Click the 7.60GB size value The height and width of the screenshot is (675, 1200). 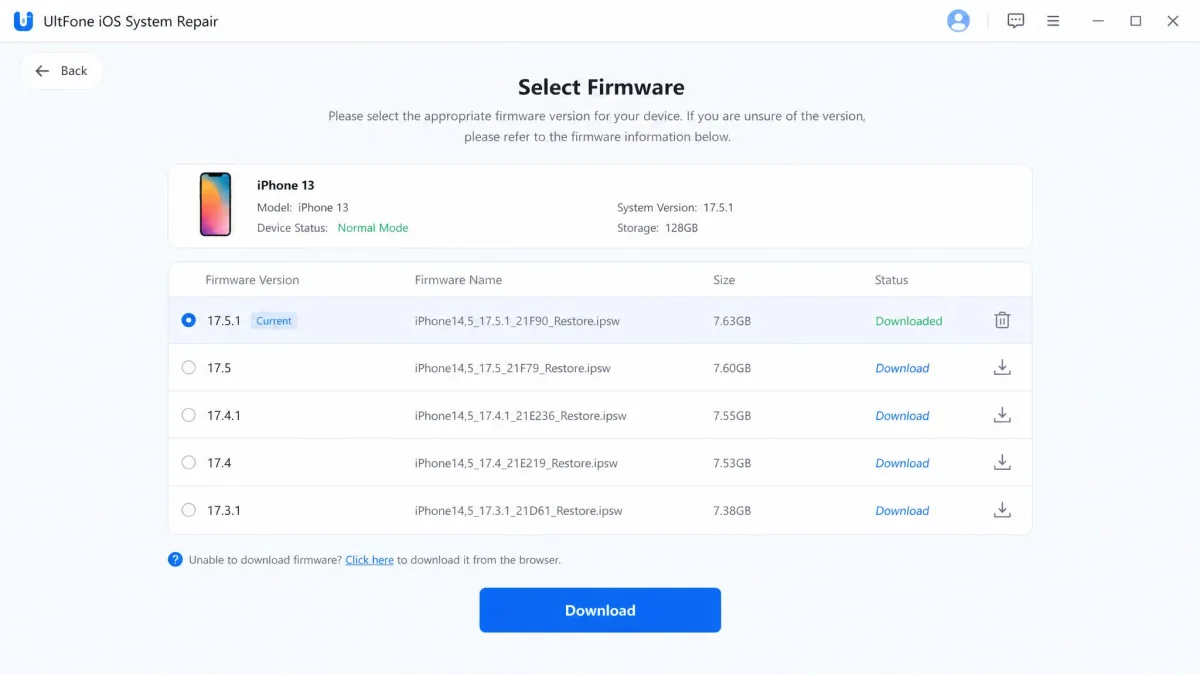(731, 368)
